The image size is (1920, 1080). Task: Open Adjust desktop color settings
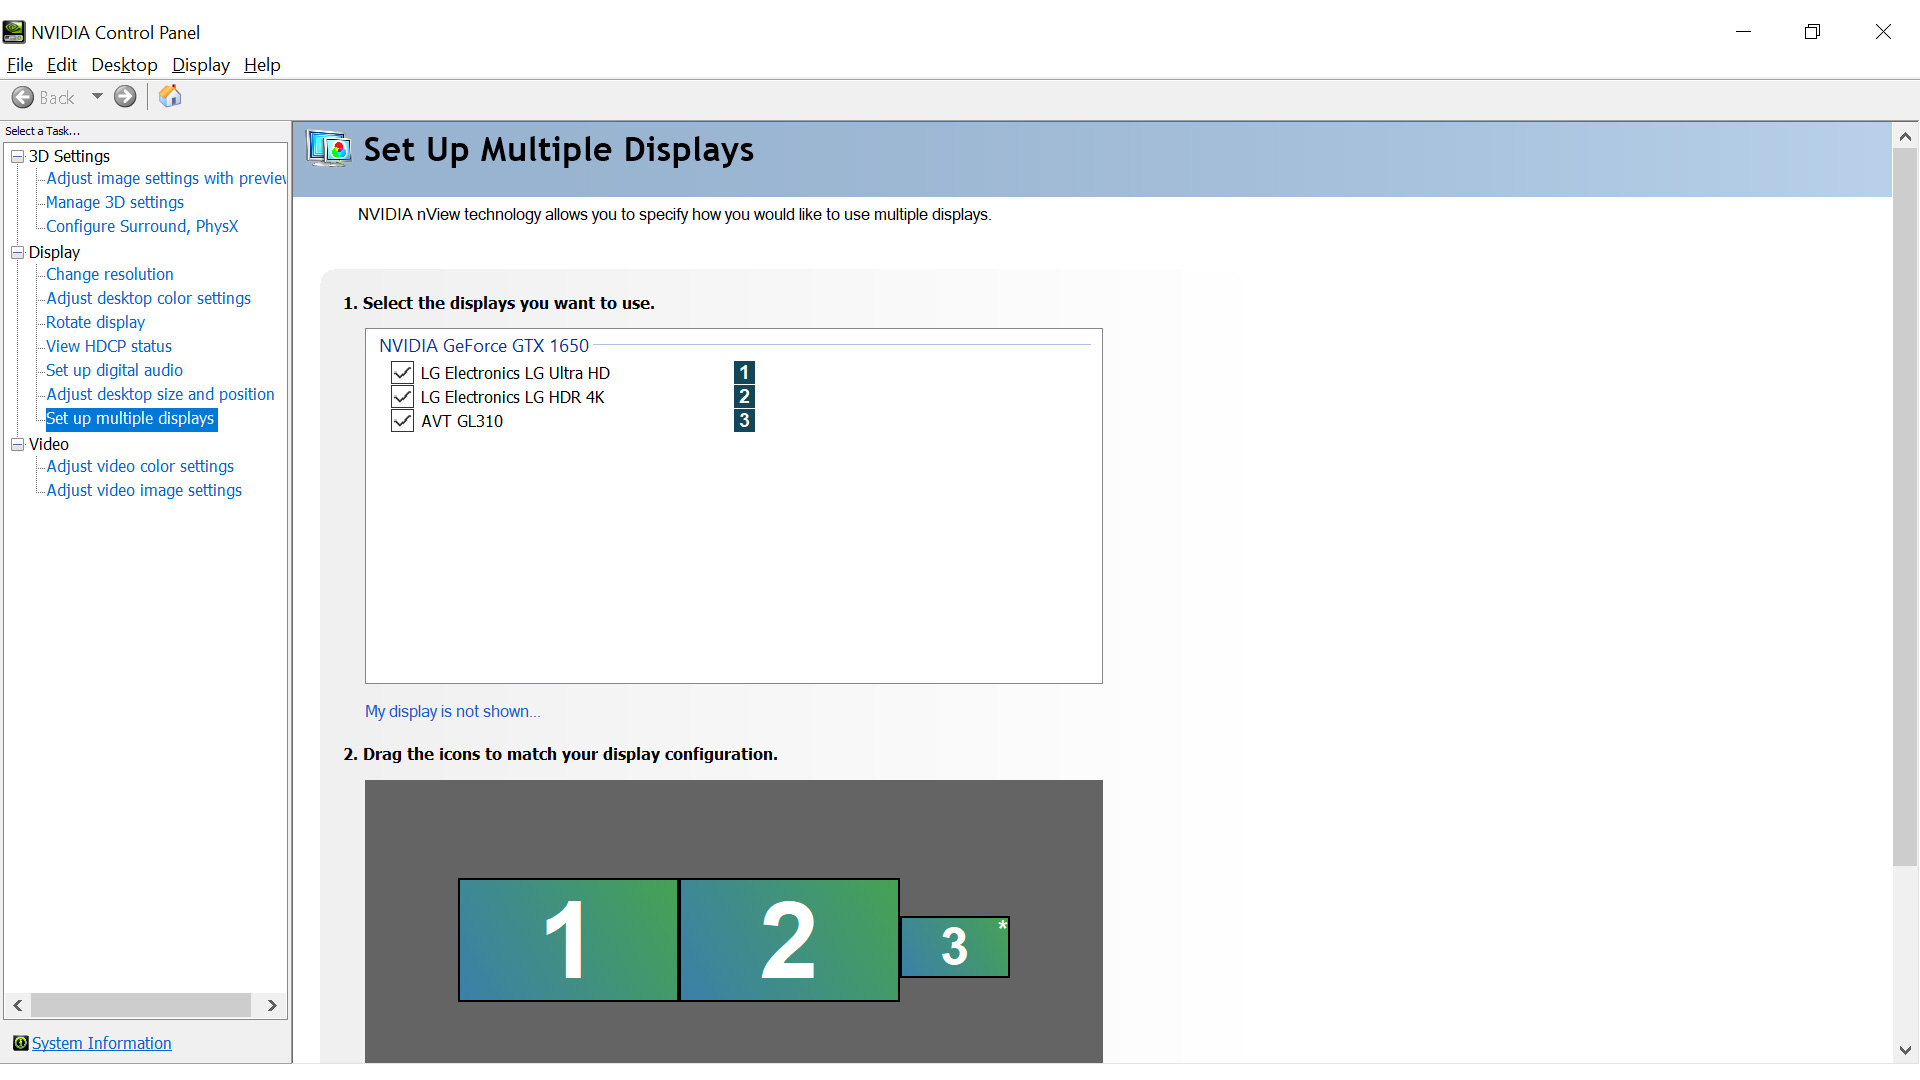click(149, 298)
